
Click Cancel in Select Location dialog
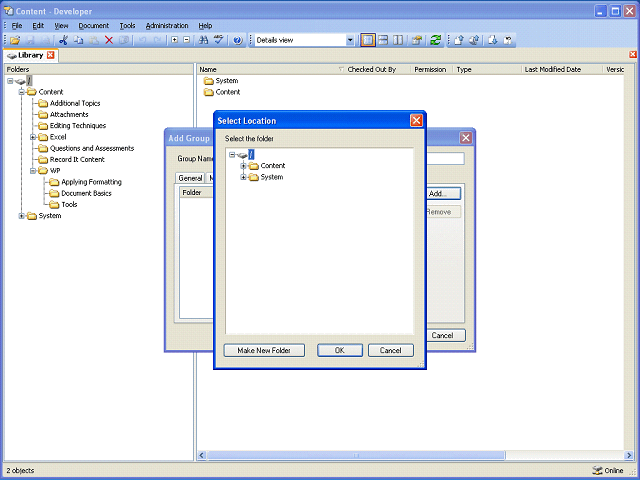pyautogui.click(x=391, y=350)
